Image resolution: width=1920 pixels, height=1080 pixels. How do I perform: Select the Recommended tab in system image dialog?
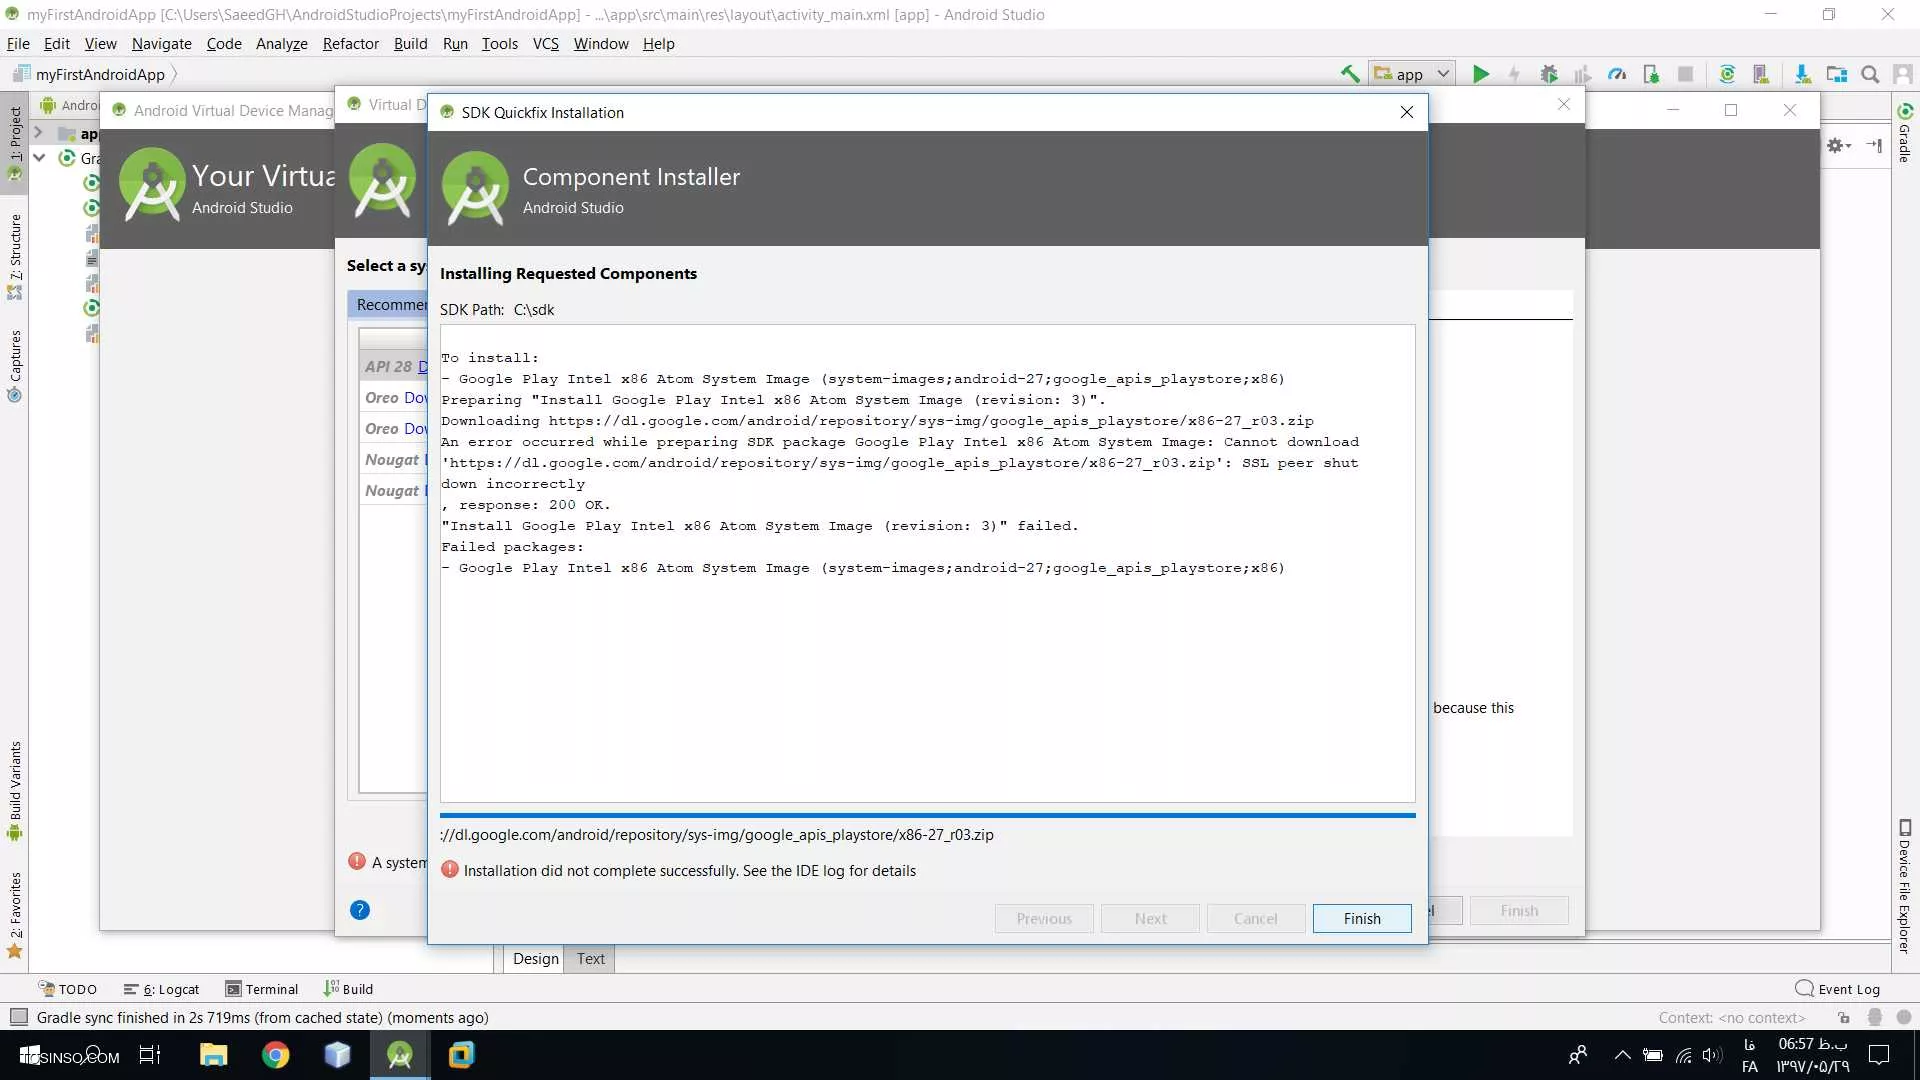coord(389,305)
